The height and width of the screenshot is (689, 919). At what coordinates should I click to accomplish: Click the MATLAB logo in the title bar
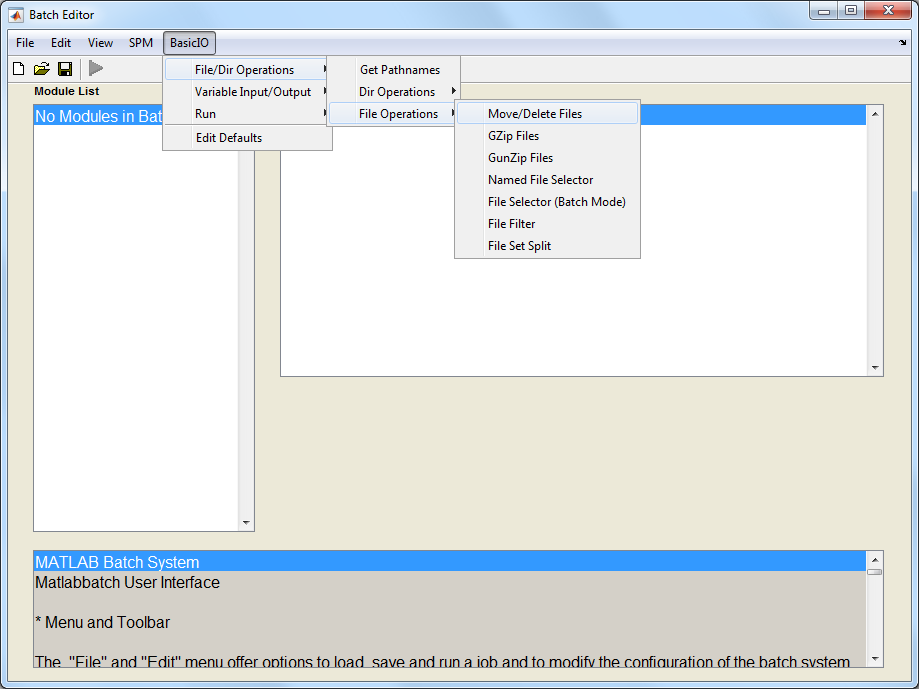click(16, 15)
